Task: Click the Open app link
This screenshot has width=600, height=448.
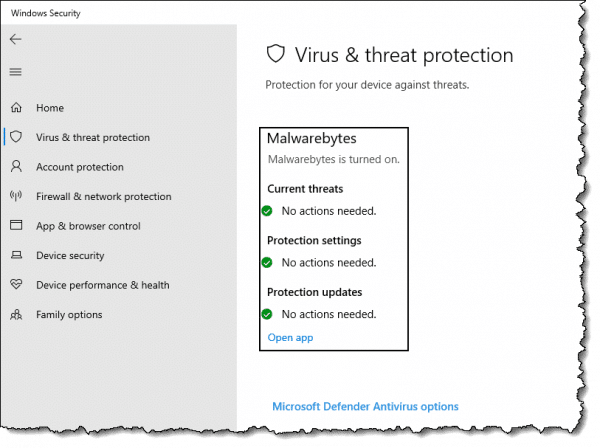Action: click(x=290, y=338)
